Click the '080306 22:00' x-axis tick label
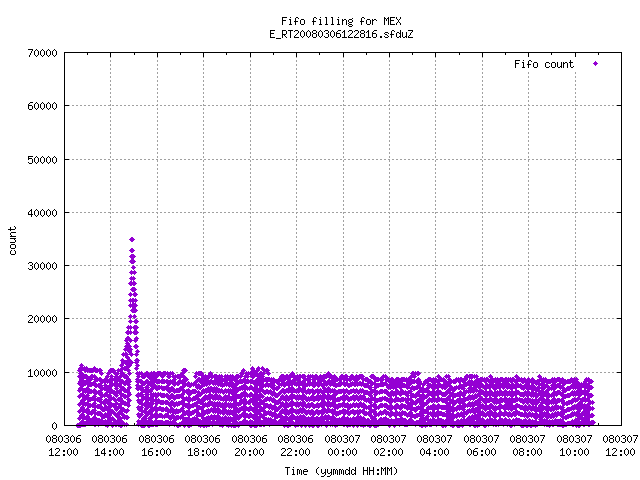This screenshot has height=480, width=640. [x=296, y=446]
